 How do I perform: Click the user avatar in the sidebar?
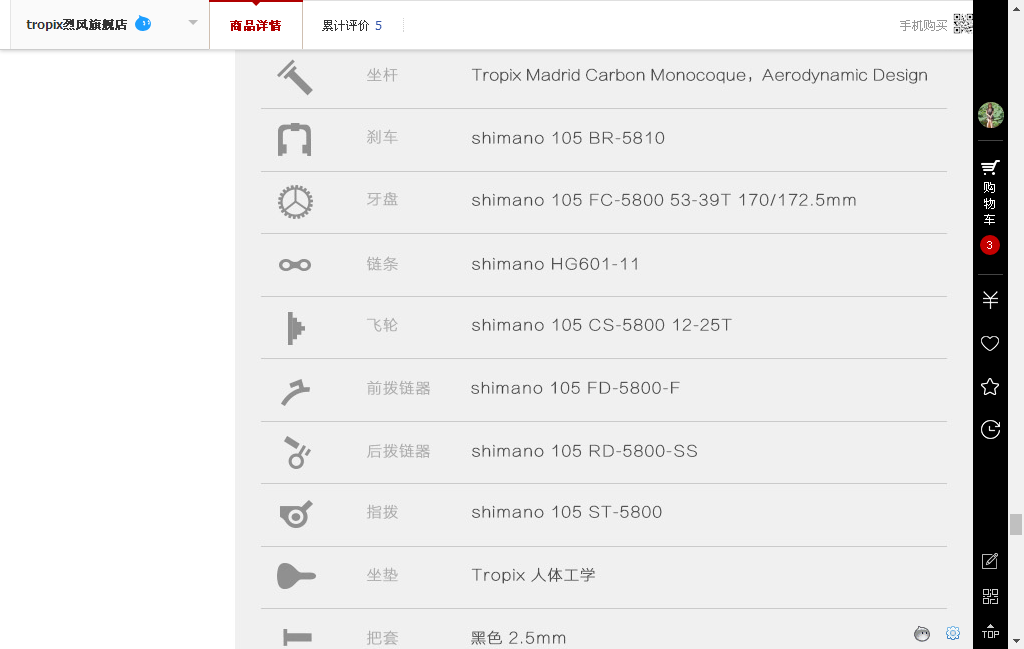coord(990,115)
